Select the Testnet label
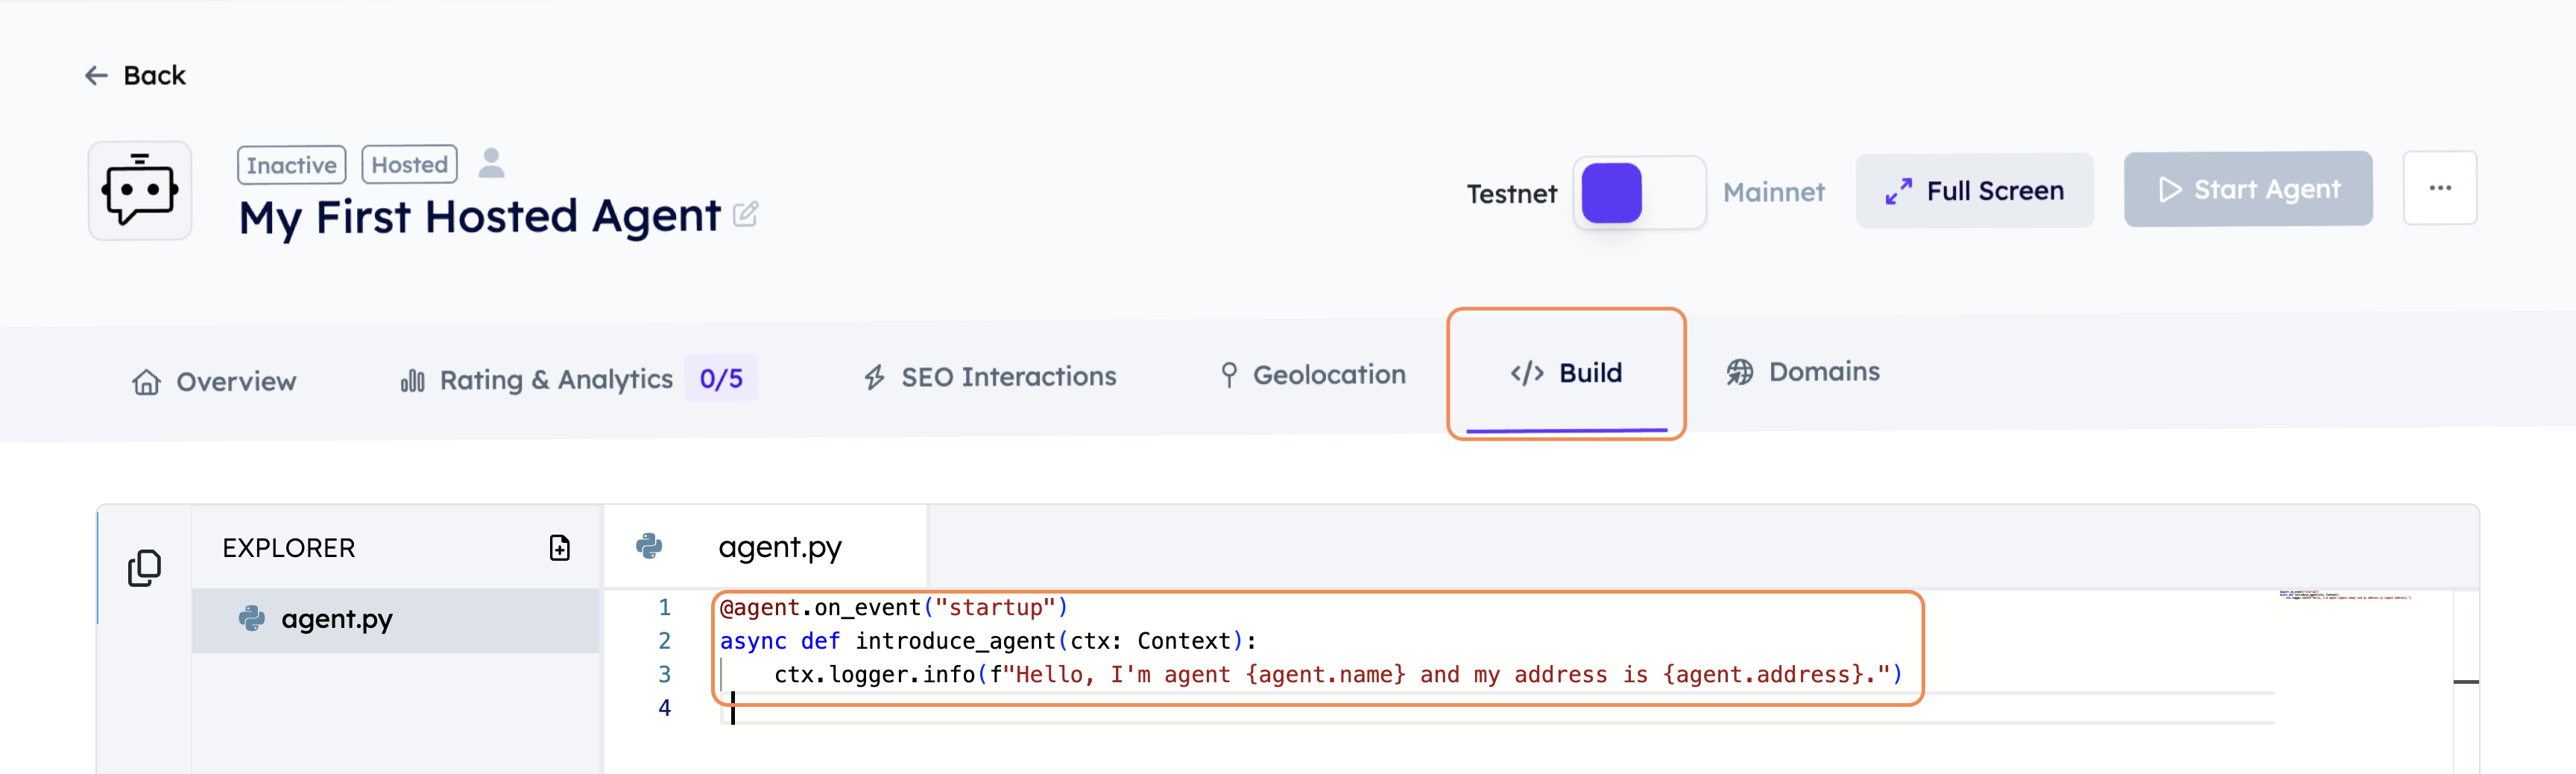Screen dimensions: 2576x774 tap(1511, 194)
